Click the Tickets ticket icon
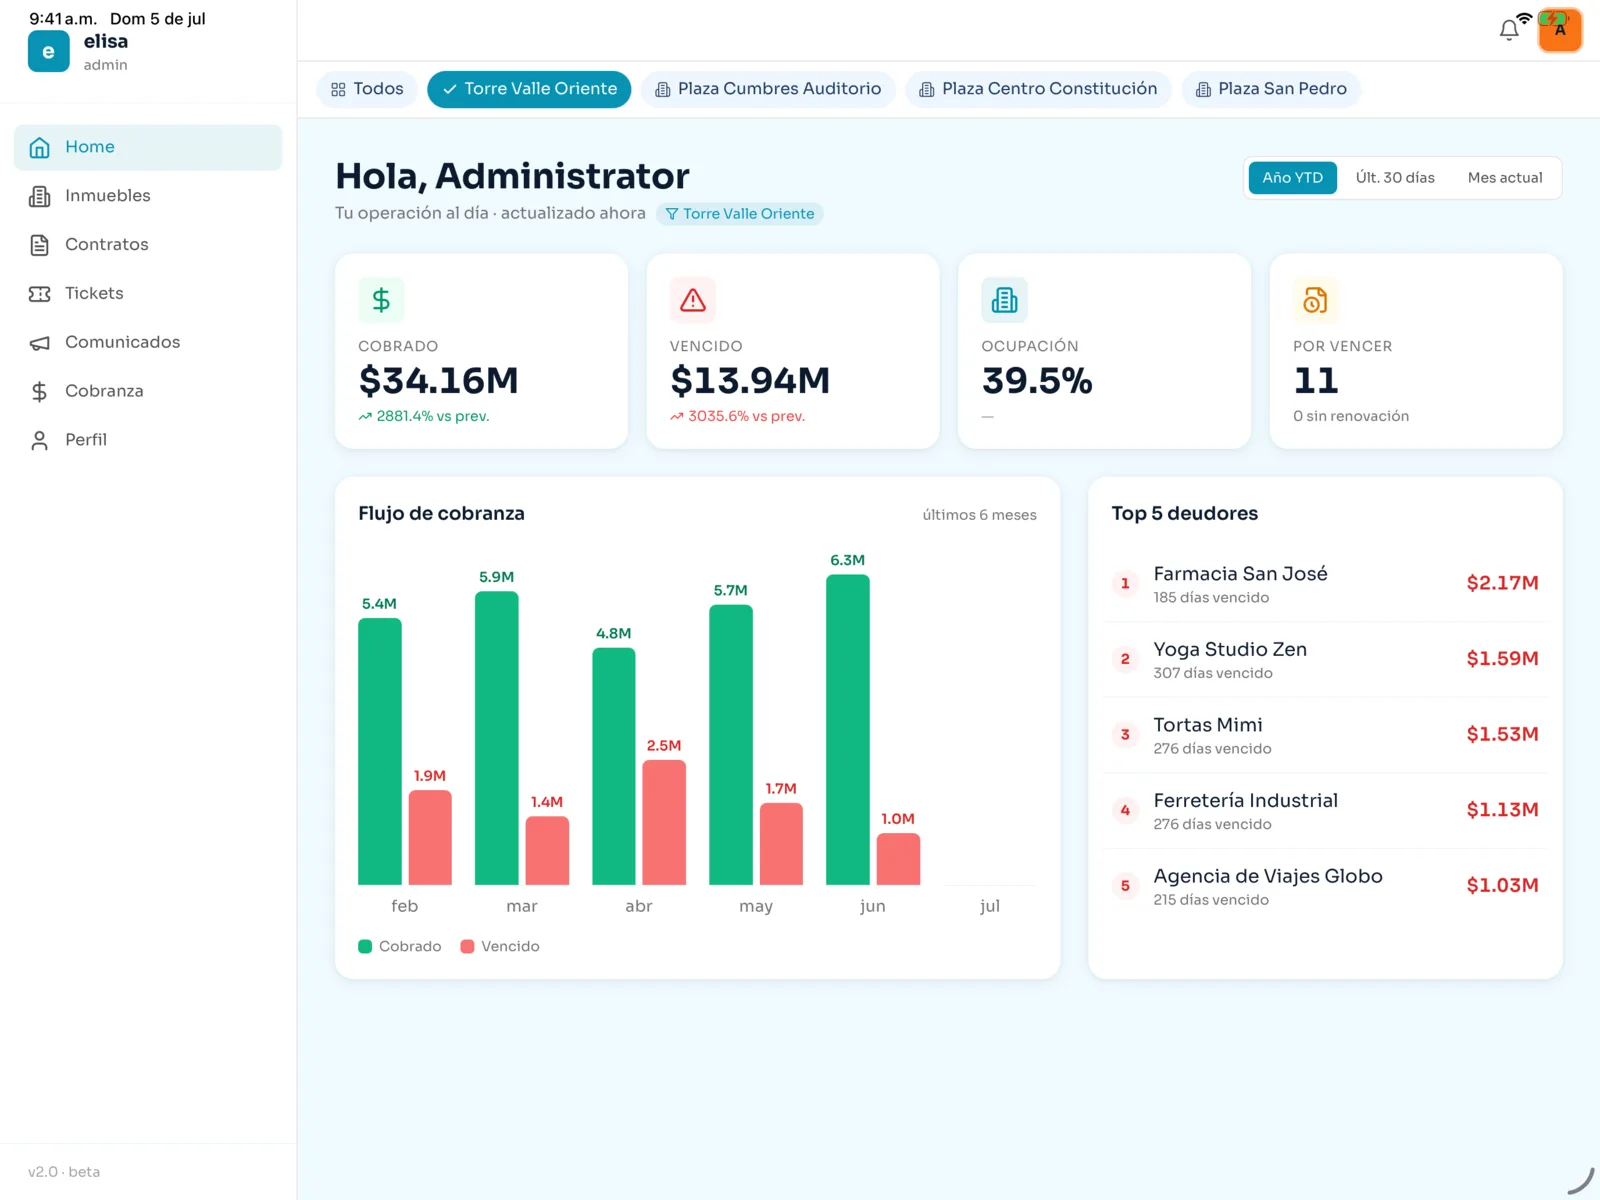This screenshot has width=1600, height=1200. pyautogui.click(x=40, y=294)
